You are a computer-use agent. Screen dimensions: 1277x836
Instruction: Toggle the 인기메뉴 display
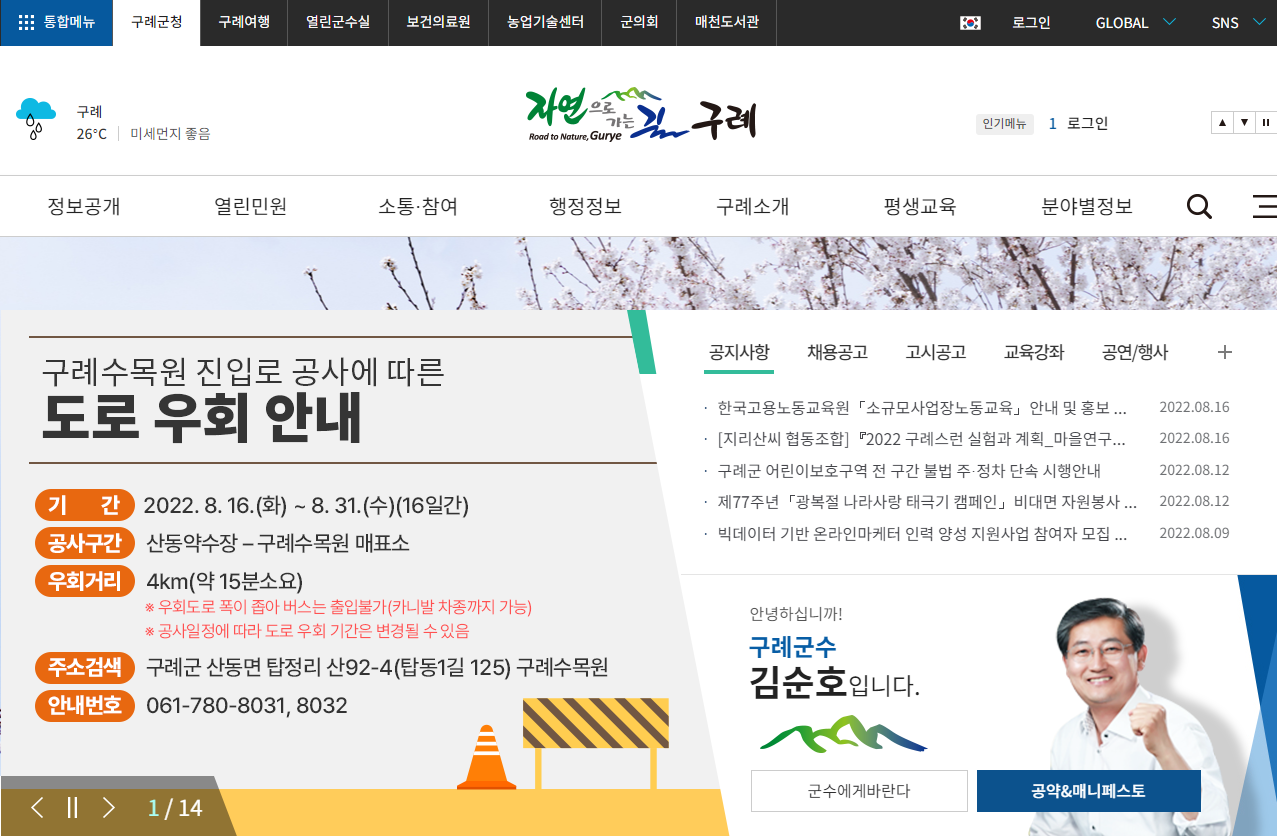point(1004,123)
